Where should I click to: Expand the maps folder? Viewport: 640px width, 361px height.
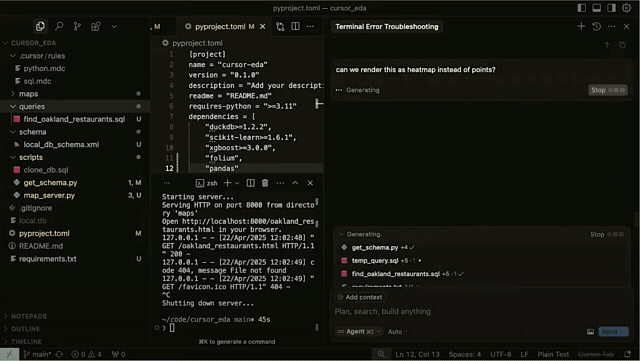[x=29, y=94]
